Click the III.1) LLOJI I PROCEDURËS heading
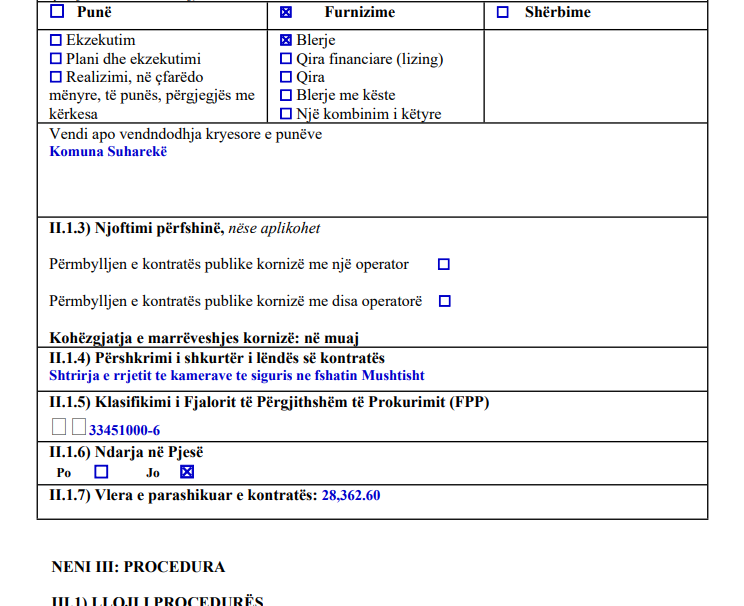The width and height of the screenshot is (744, 606). pos(157,600)
